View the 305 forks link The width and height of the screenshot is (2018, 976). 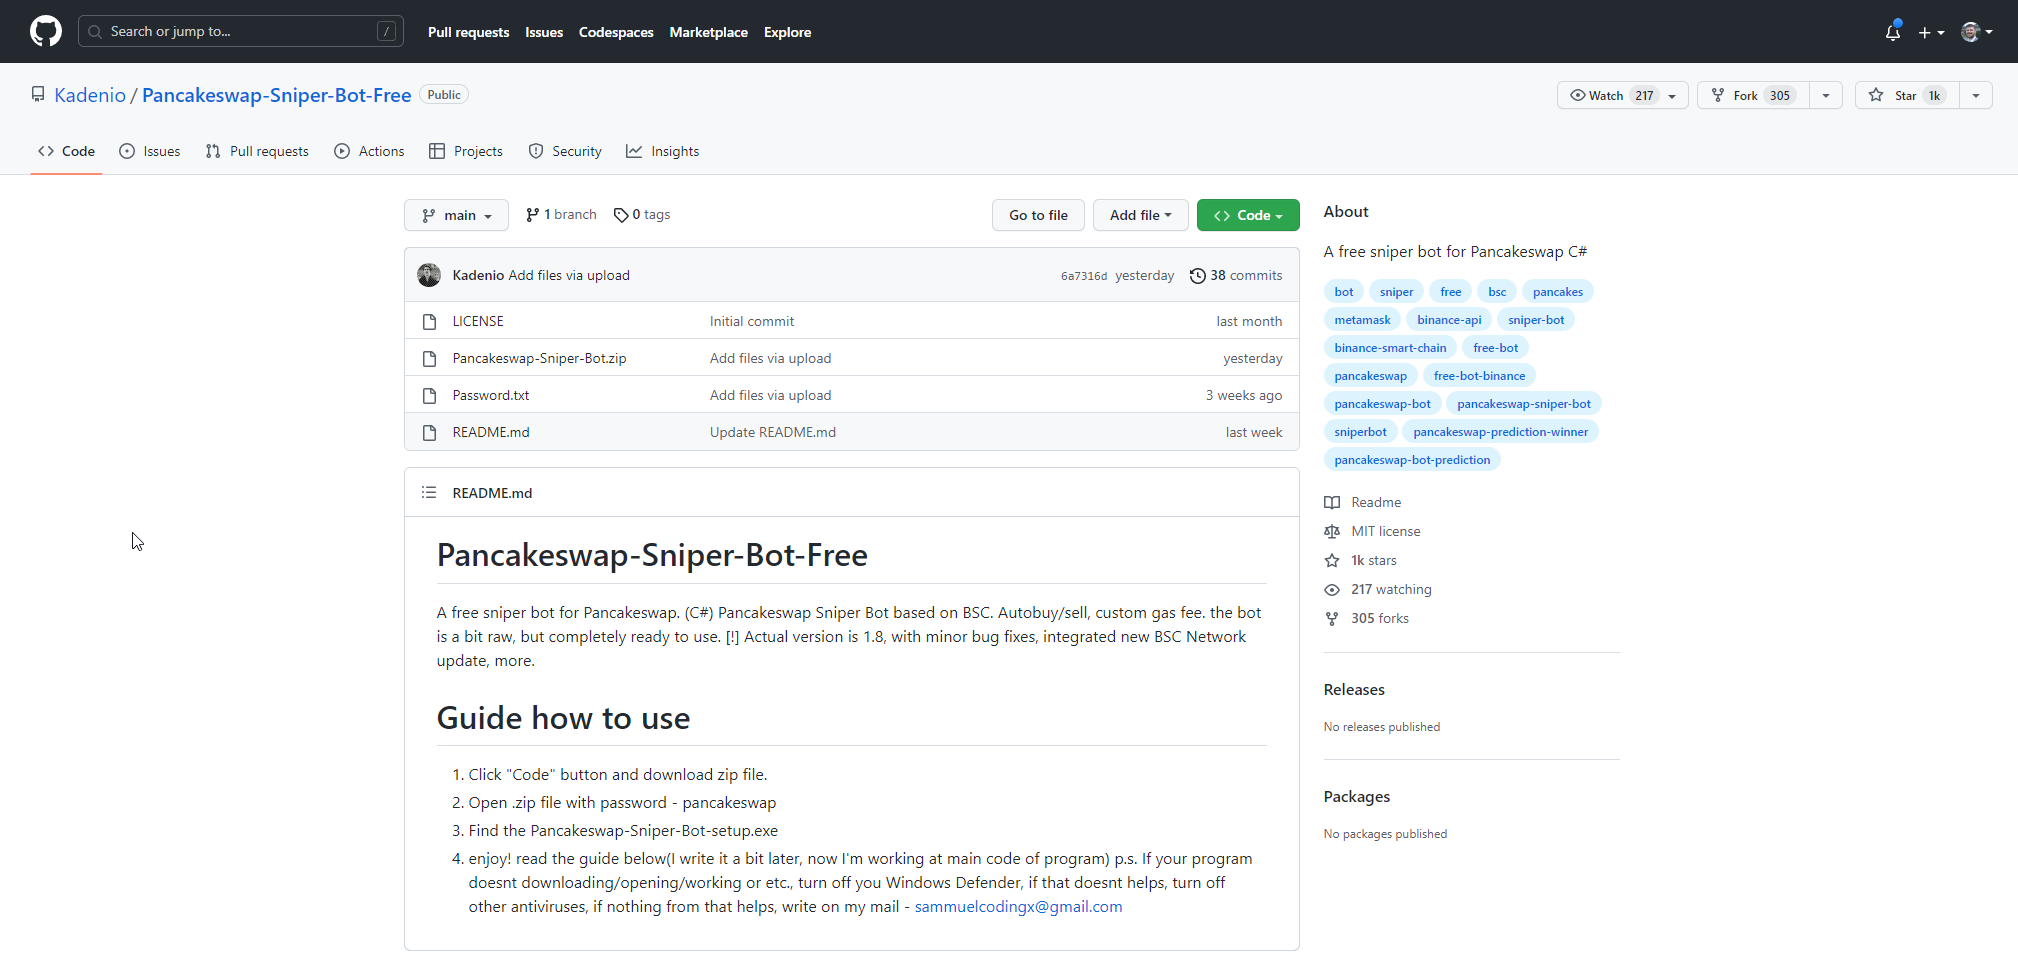[x=1367, y=618]
